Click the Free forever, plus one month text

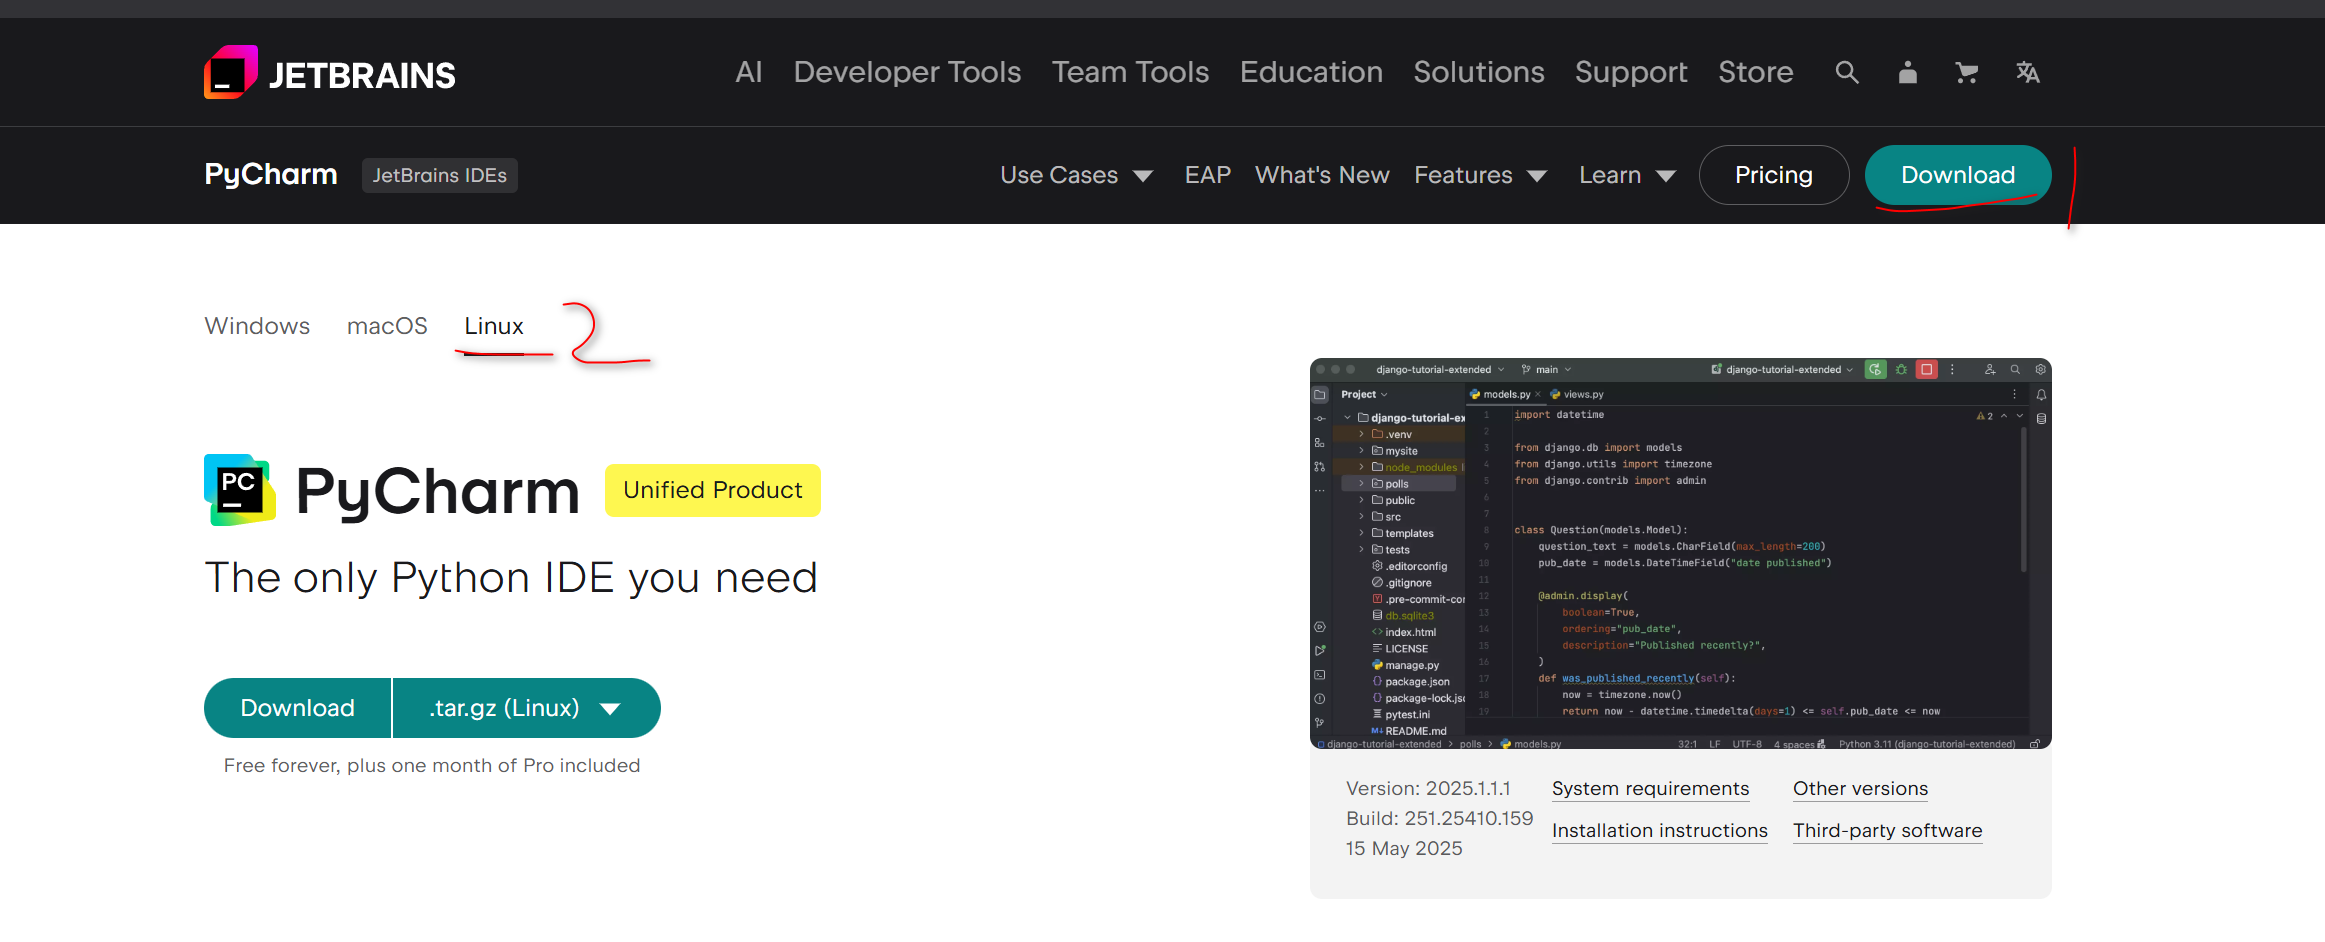coord(432,766)
